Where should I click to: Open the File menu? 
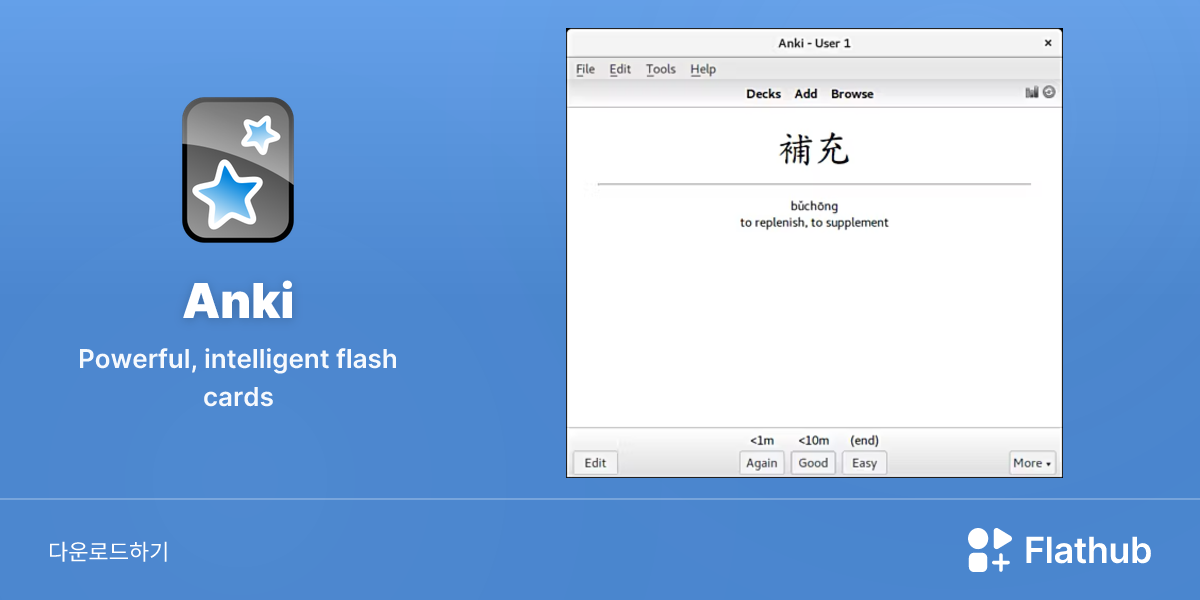tap(586, 69)
